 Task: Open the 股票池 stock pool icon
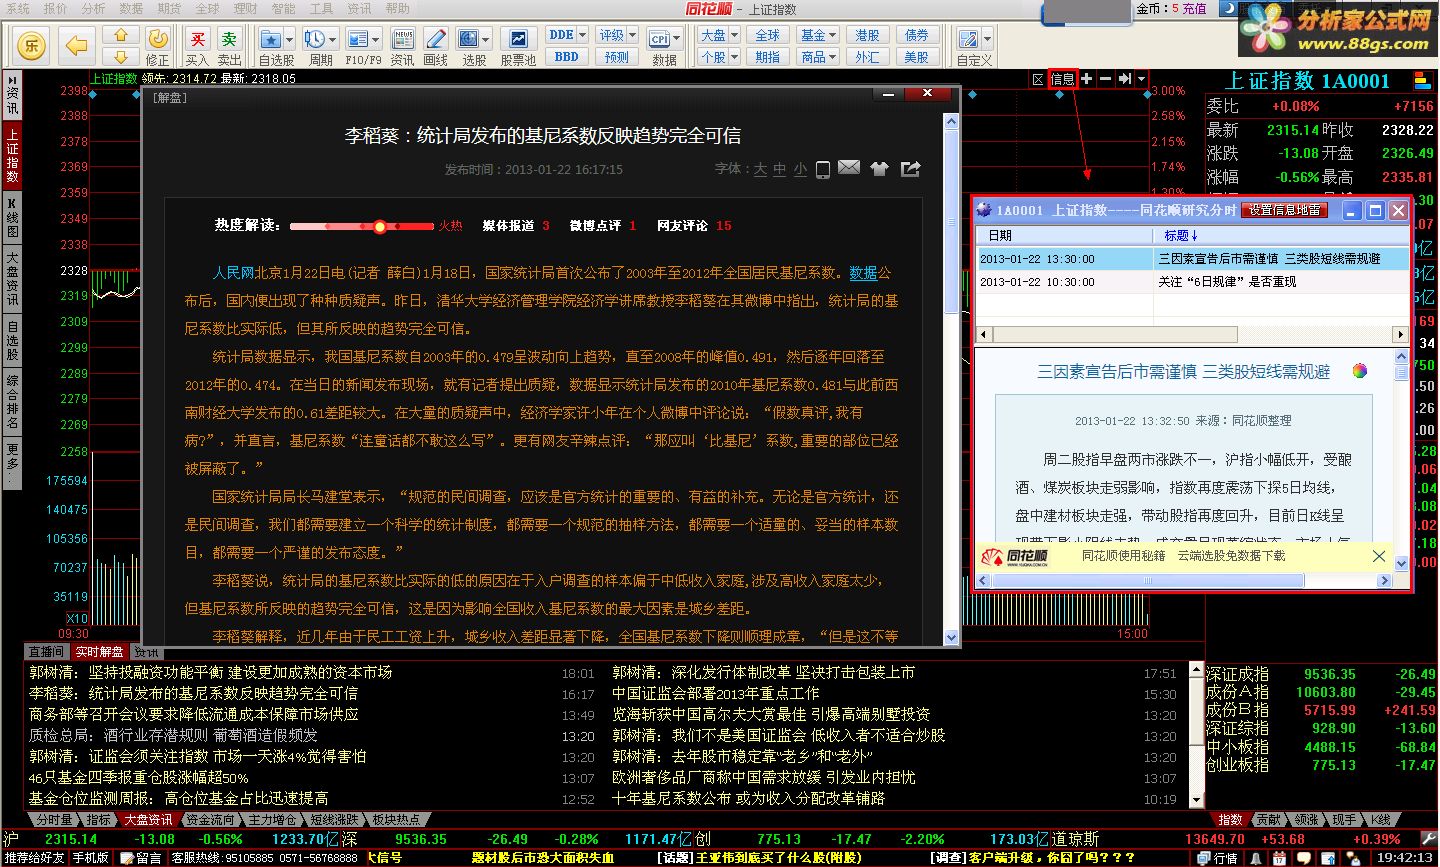click(x=518, y=39)
